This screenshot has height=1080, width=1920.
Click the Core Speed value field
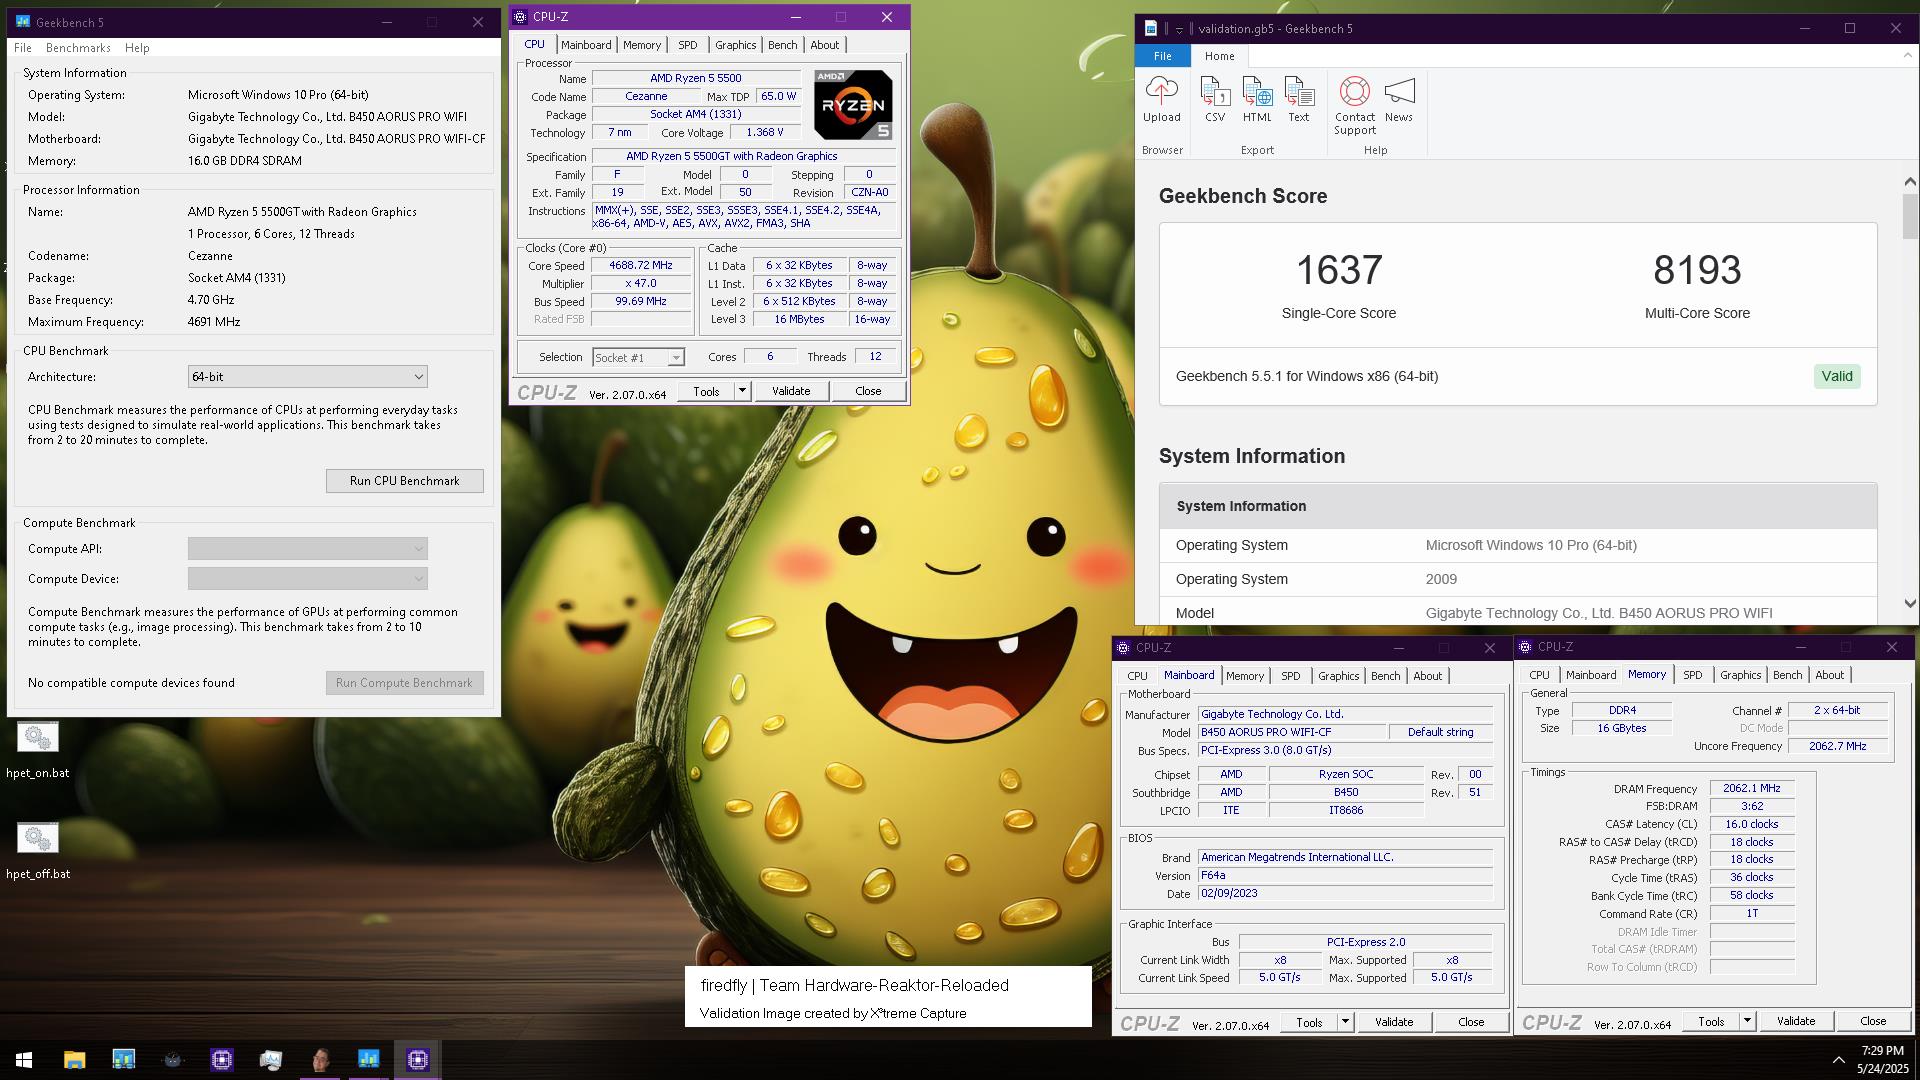point(641,266)
